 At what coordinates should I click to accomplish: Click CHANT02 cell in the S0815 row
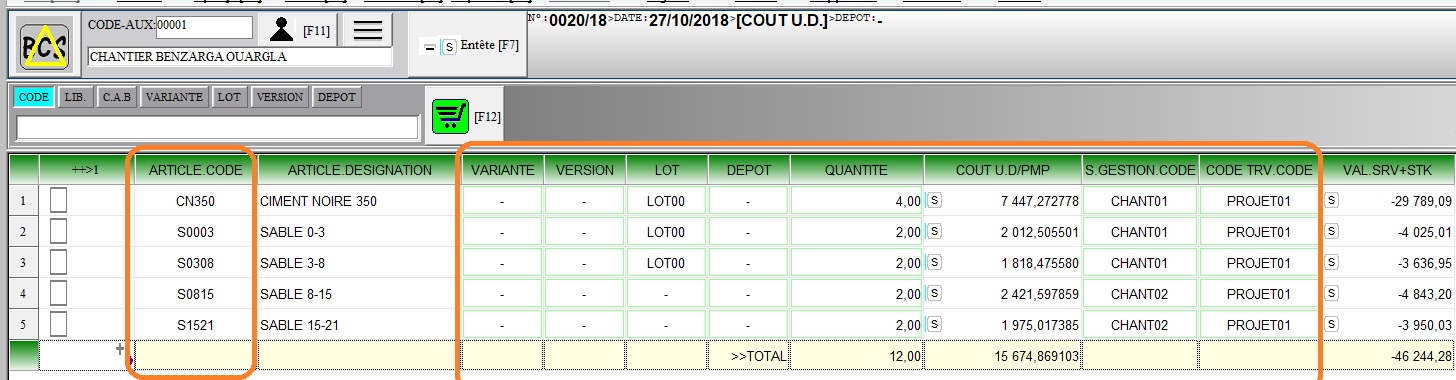1141,294
